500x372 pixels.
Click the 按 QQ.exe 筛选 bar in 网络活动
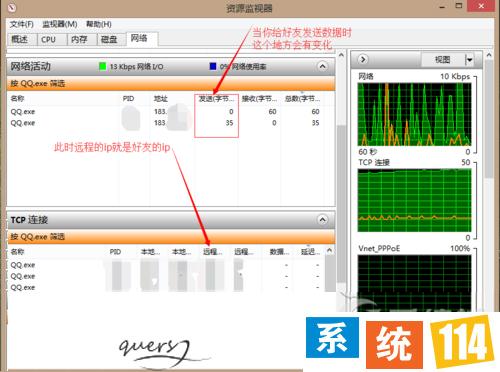(171, 84)
